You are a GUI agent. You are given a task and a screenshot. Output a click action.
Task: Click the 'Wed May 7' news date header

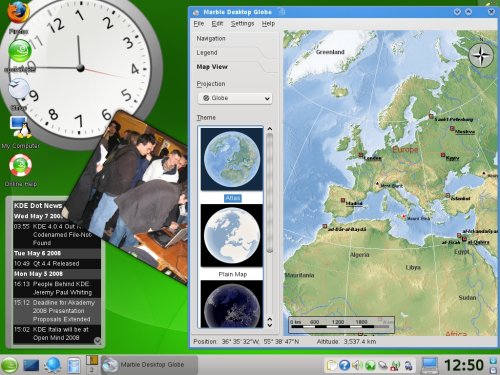[x=37, y=216]
